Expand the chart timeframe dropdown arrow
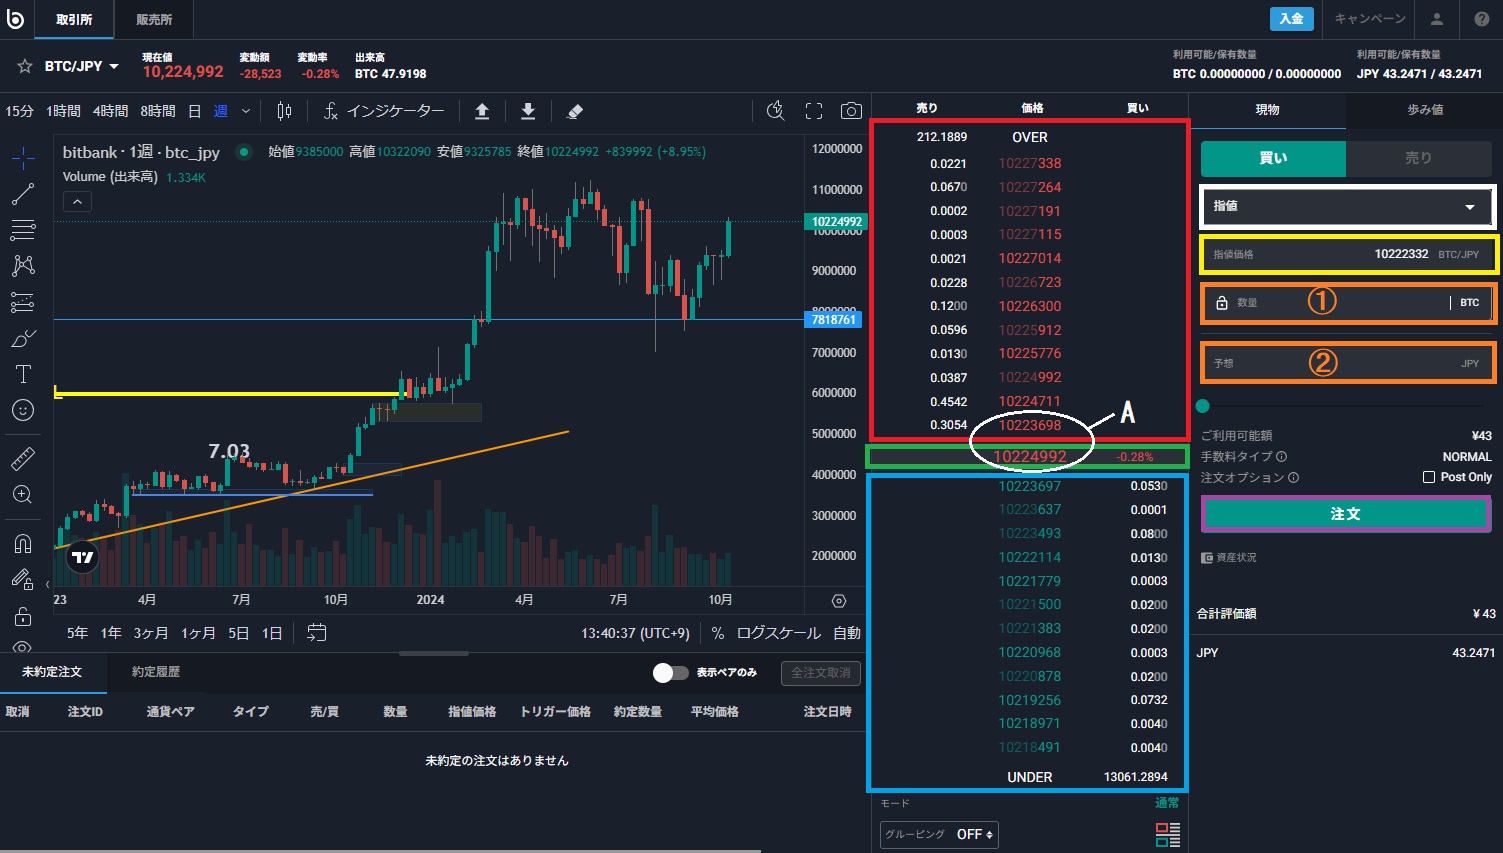The height and width of the screenshot is (853, 1503). (x=246, y=111)
